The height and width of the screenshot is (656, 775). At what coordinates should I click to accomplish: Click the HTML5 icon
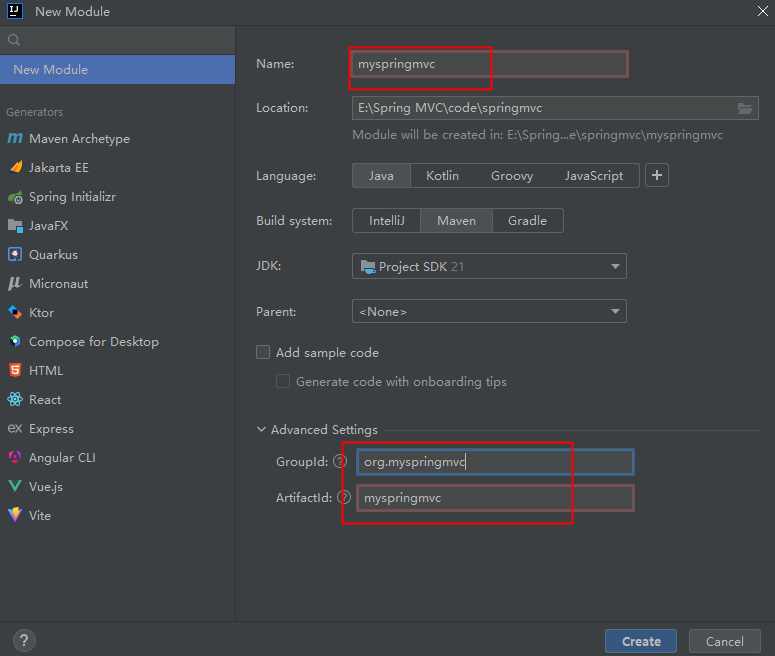click(x=15, y=370)
